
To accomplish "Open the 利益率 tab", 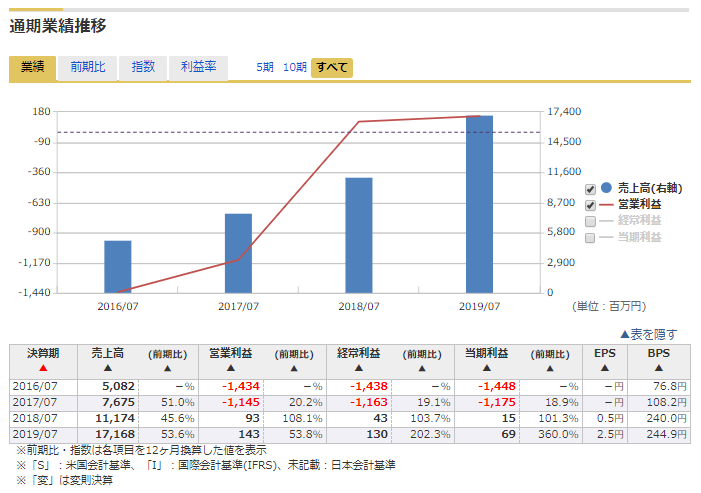I will coord(198,67).
